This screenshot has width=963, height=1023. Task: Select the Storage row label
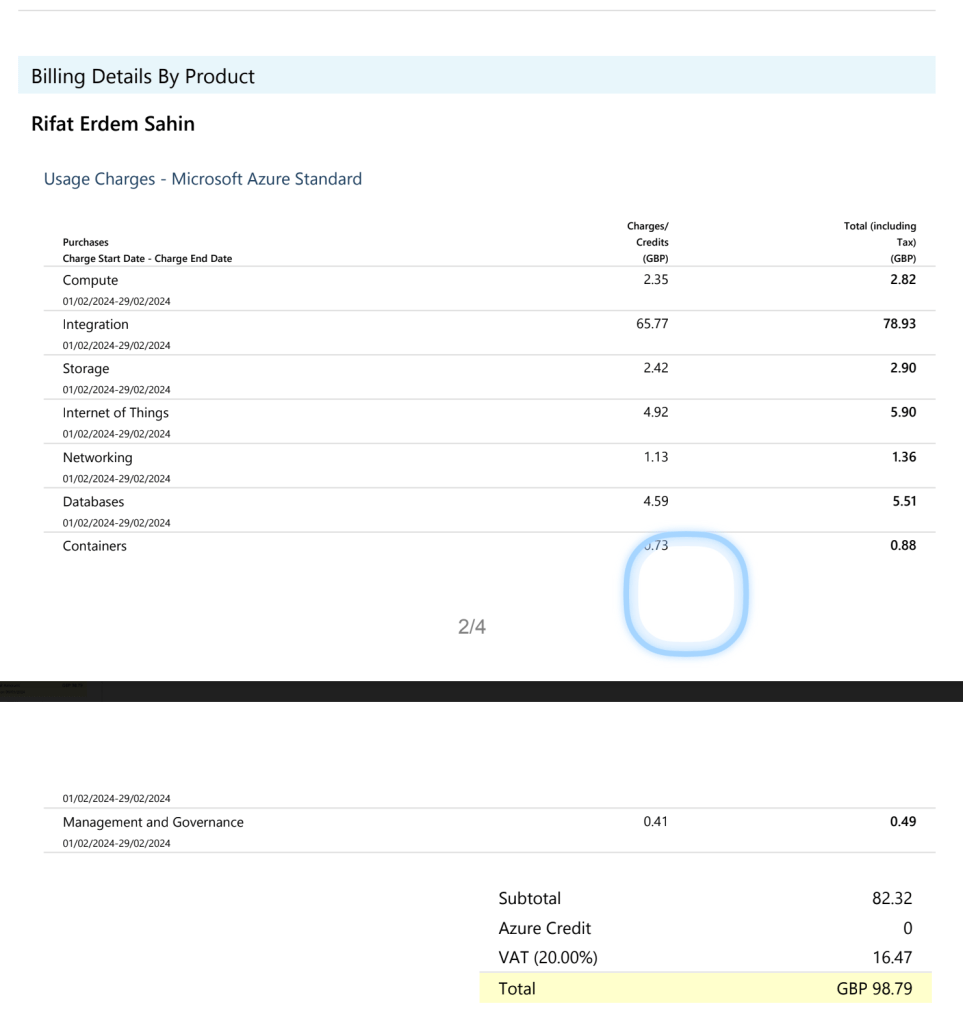pos(85,369)
